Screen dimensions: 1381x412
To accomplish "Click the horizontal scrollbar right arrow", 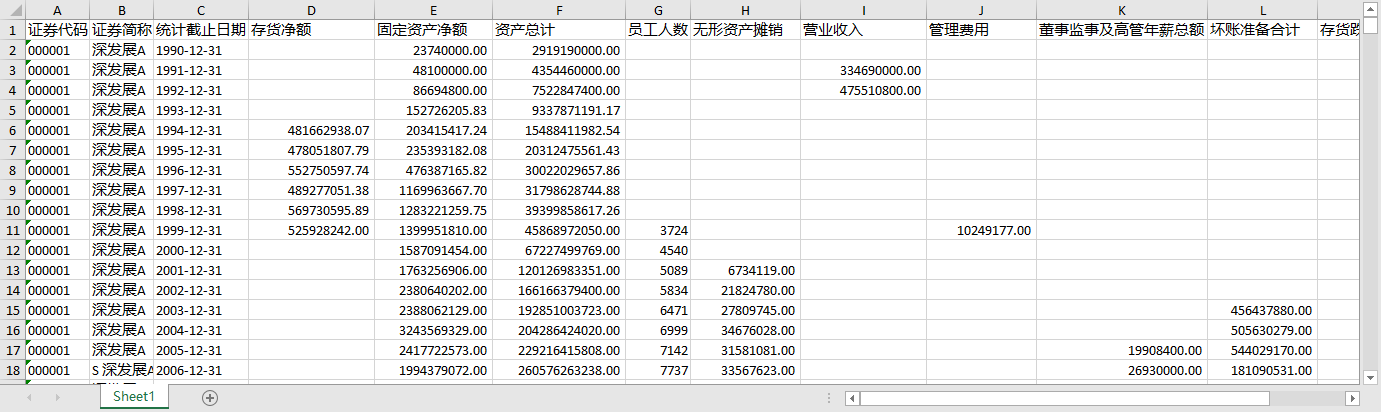I will click(x=1352, y=398).
